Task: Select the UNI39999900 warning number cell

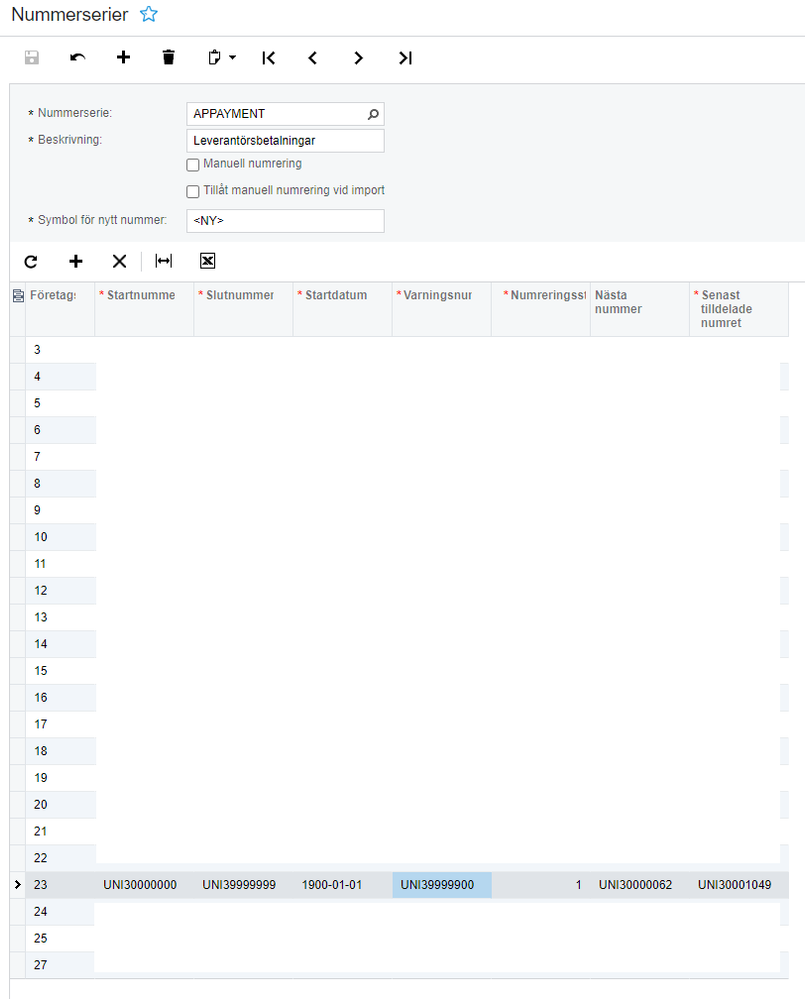Action: 442,885
